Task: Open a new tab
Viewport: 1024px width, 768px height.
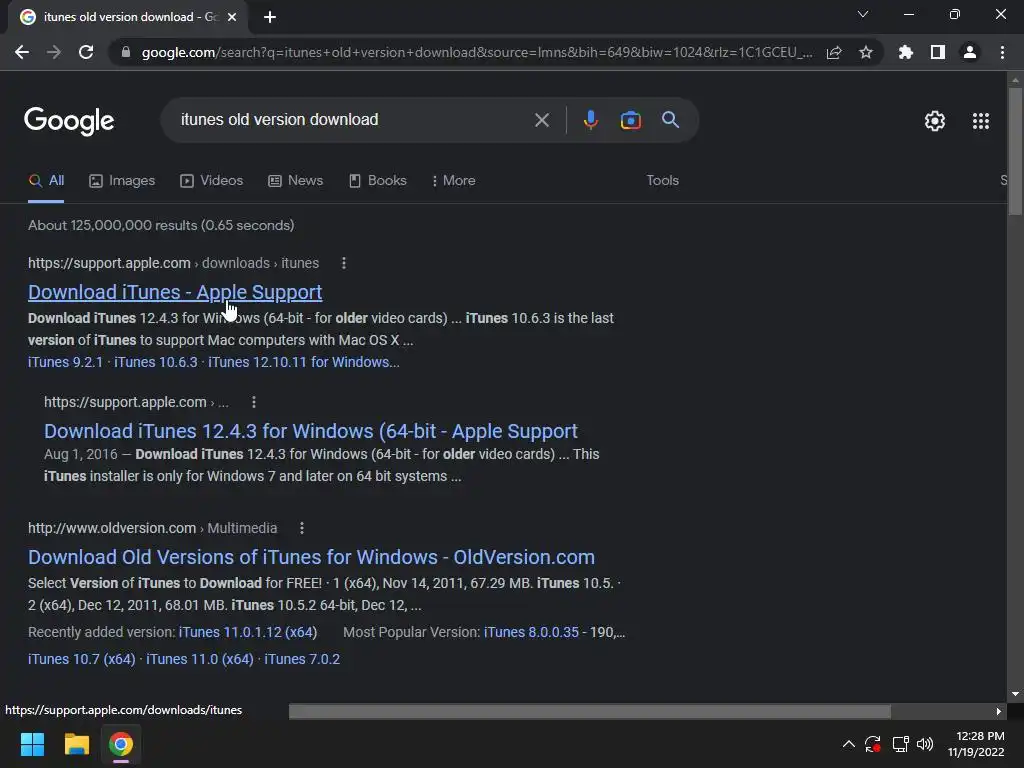Action: click(270, 17)
